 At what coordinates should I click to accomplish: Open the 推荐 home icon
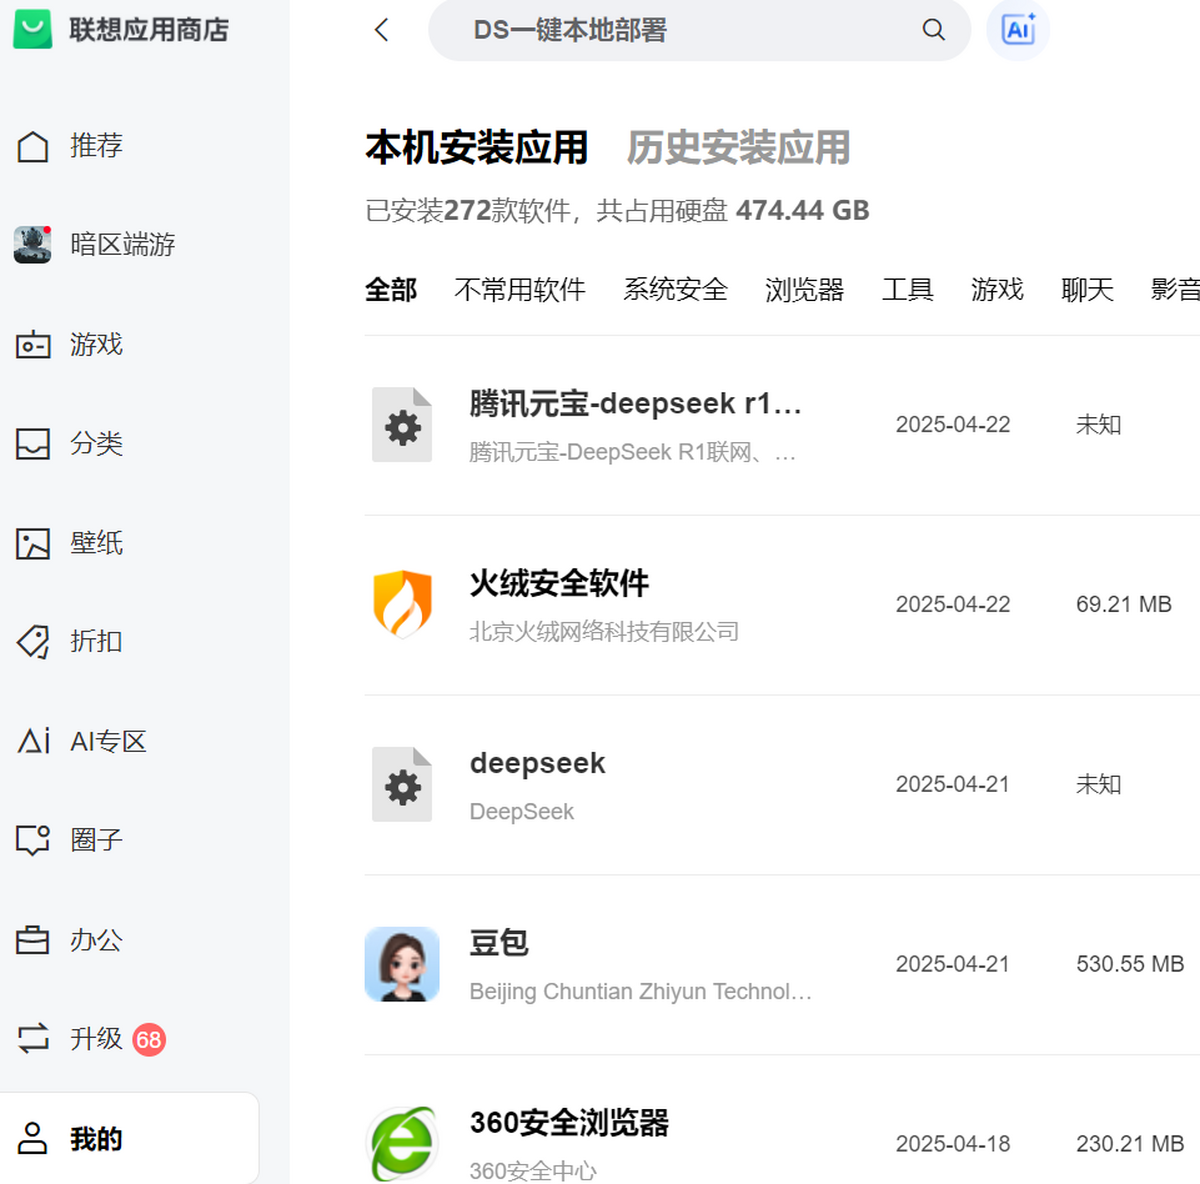pyautogui.click(x=33, y=146)
